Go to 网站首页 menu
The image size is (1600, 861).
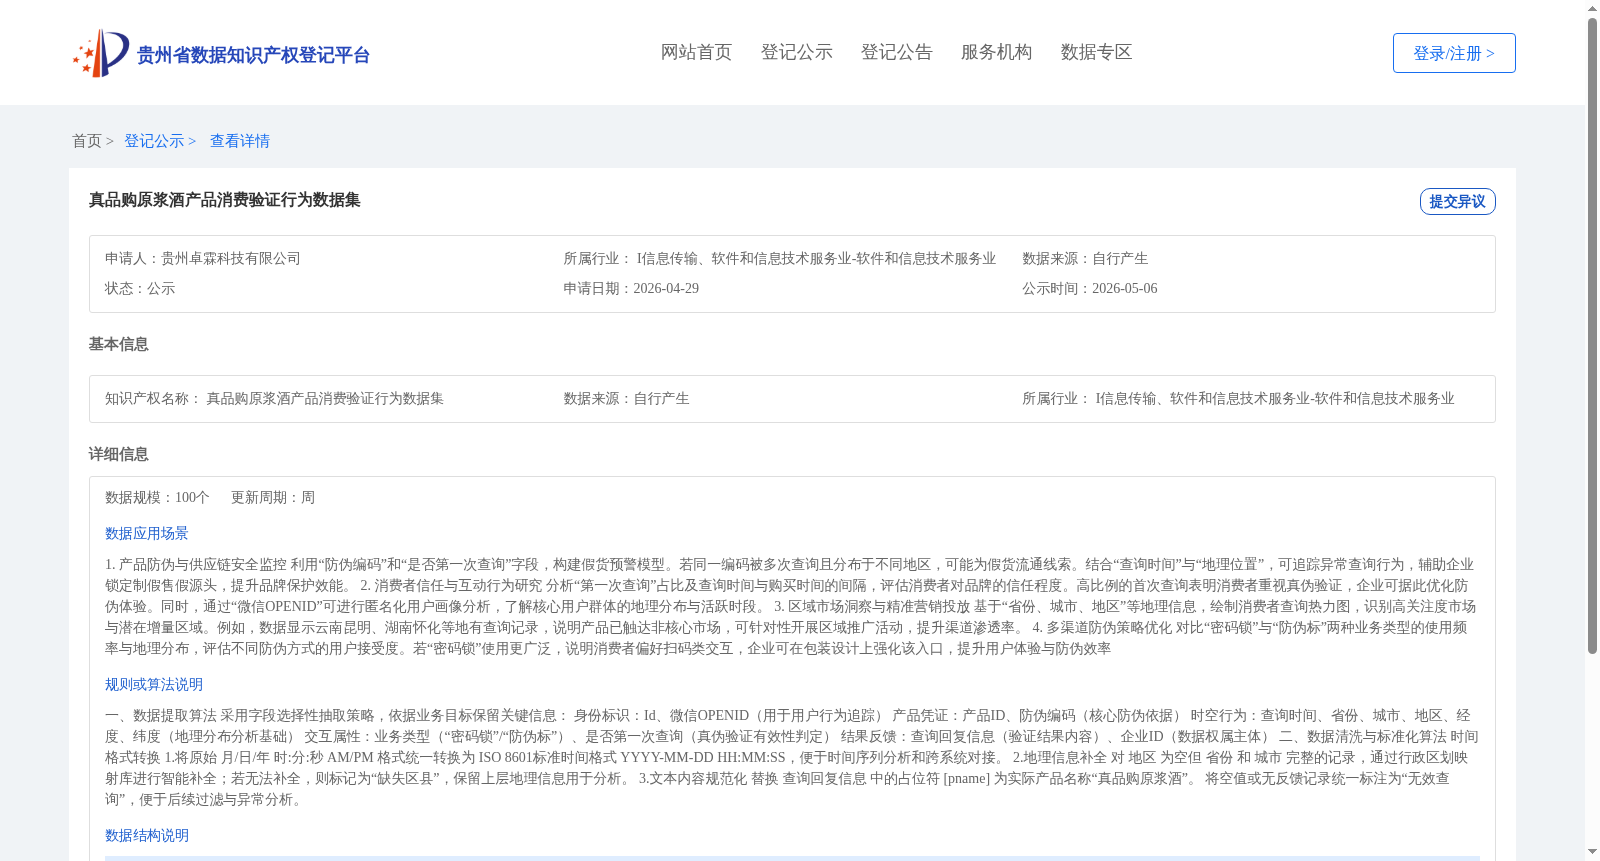696,52
